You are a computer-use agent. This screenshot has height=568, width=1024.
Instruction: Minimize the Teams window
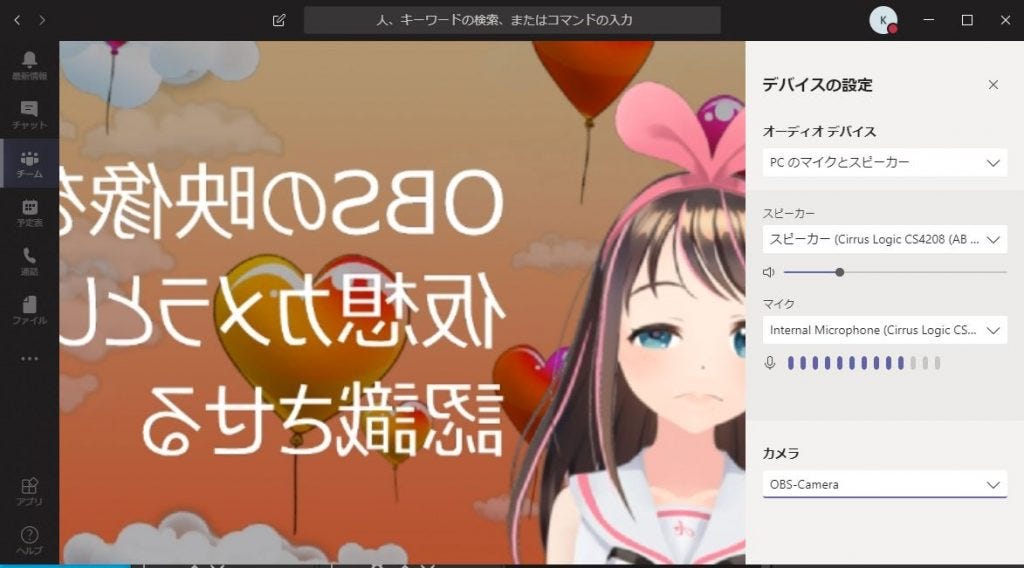pyautogui.click(x=928, y=20)
